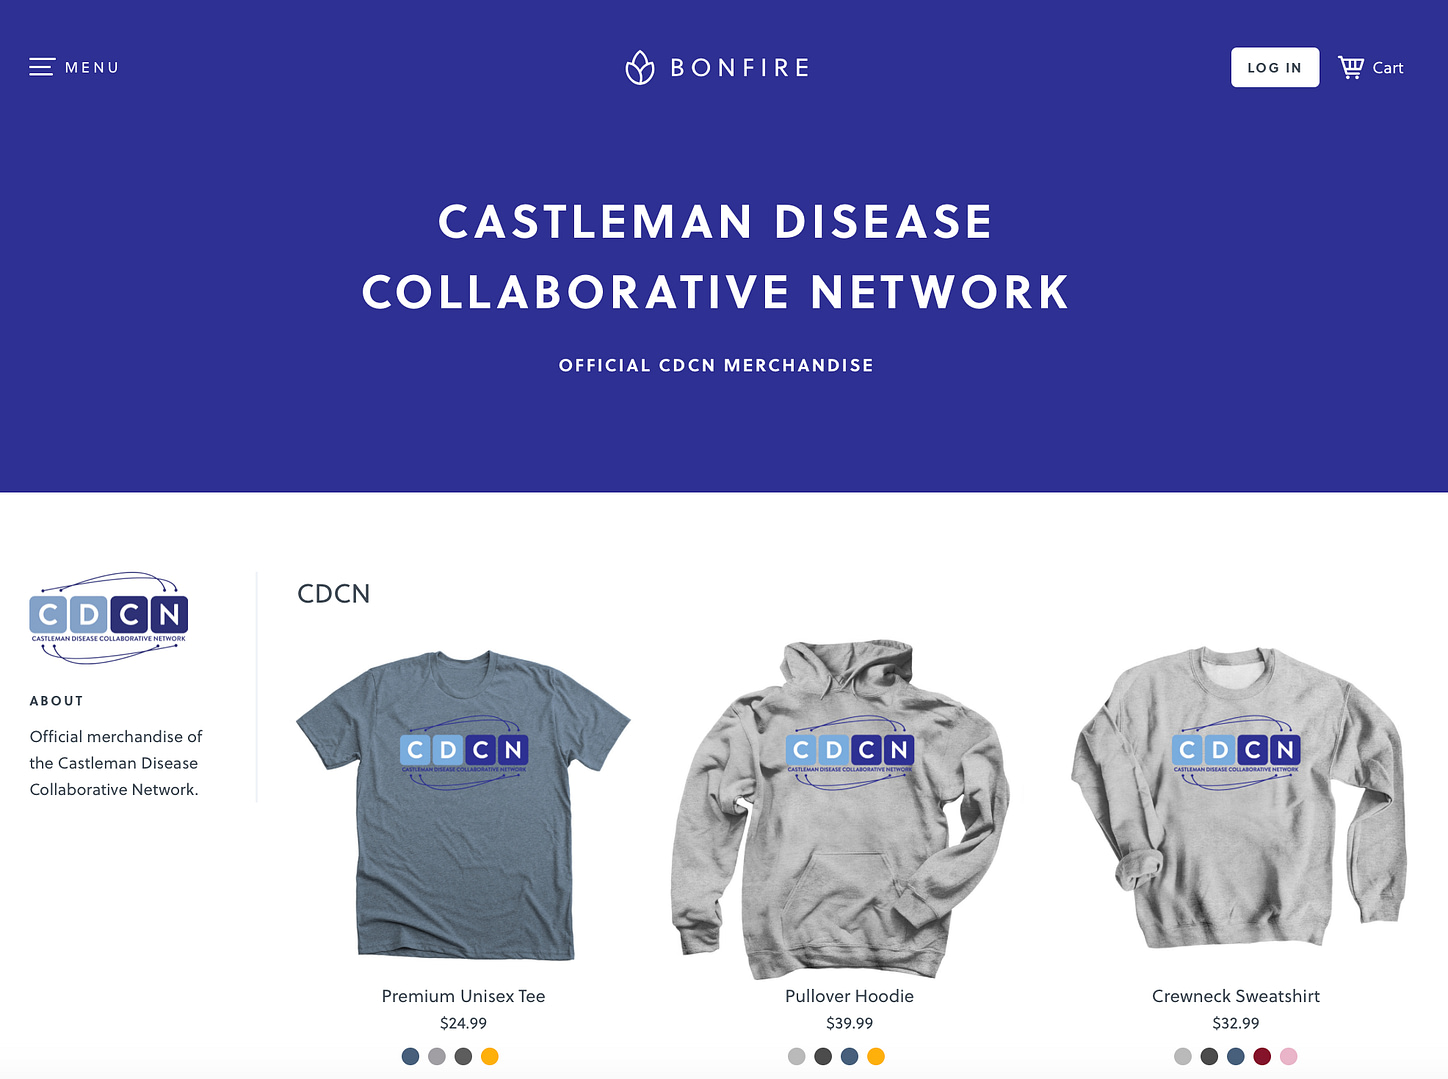Select the light gray swatch for Pullover Hoodie
1448x1079 pixels.
point(797,1056)
